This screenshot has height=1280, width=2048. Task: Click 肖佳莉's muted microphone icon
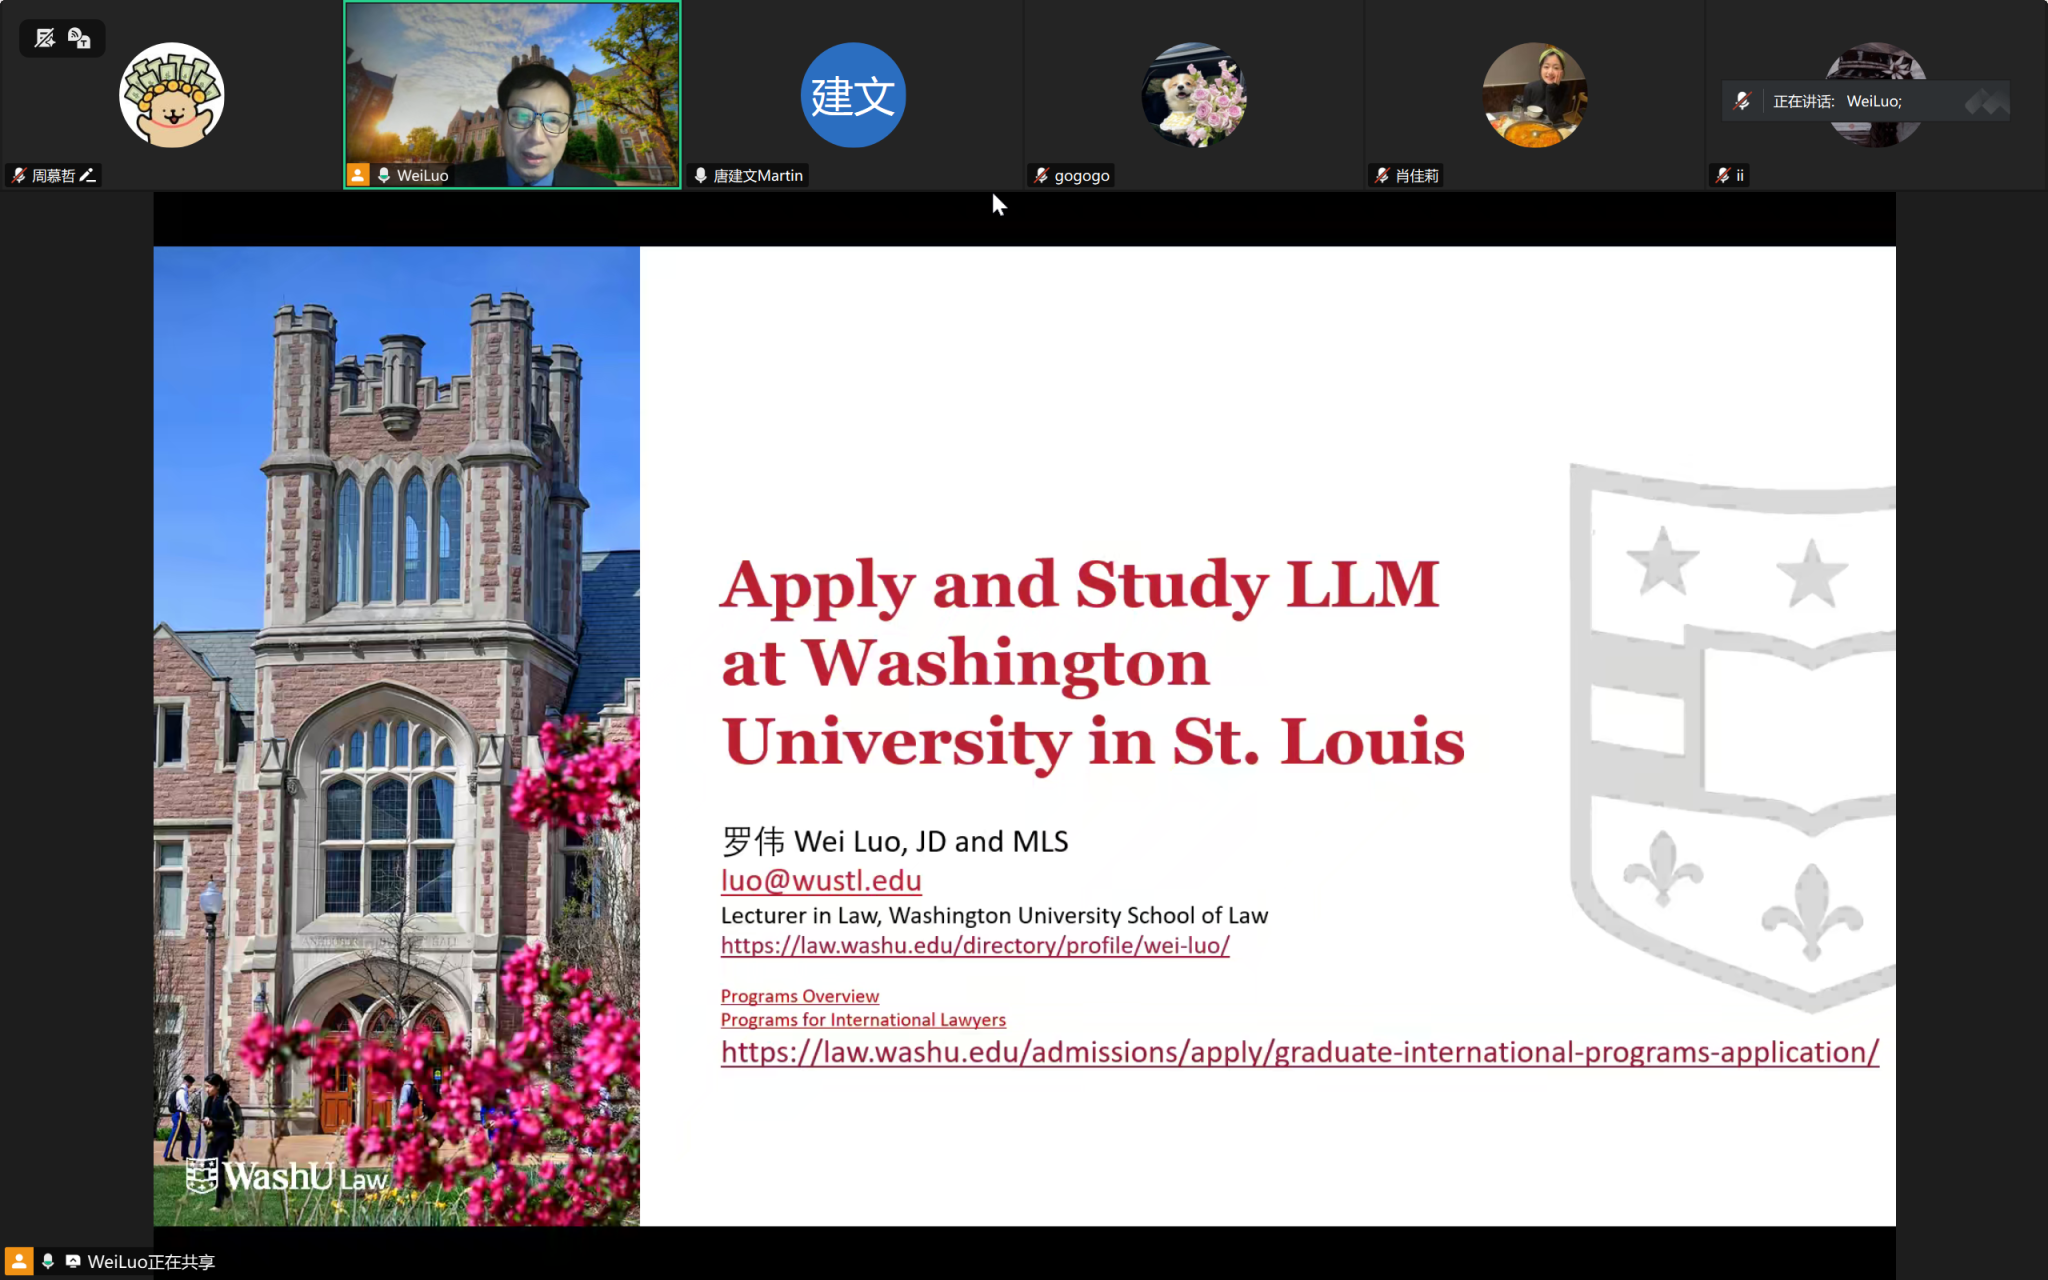click(x=1382, y=175)
